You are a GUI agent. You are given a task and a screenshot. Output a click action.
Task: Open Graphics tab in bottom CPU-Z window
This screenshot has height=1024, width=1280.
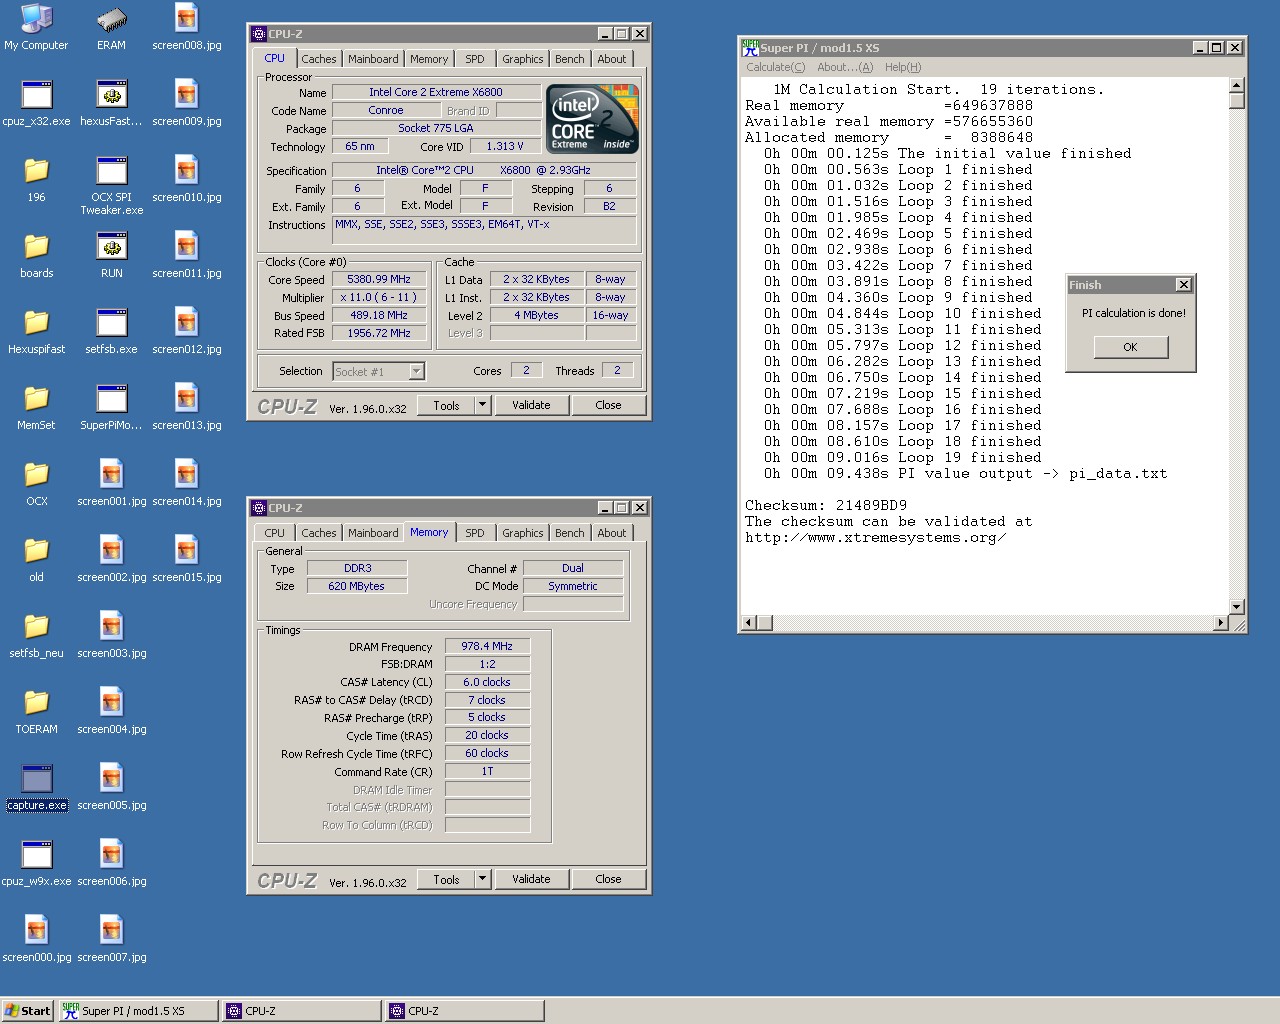(523, 533)
